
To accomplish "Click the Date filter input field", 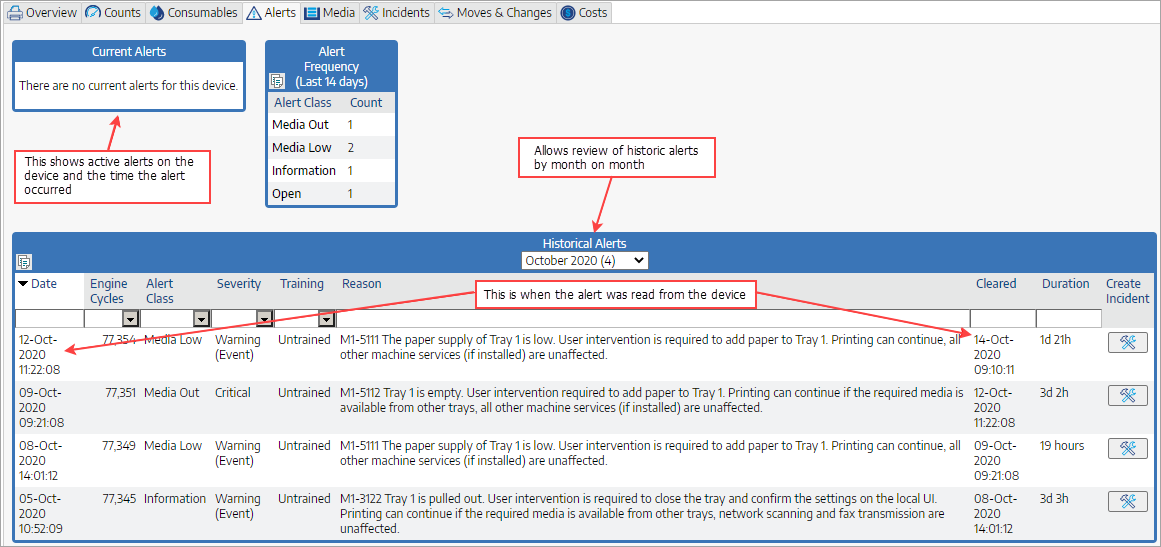I will (x=49, y=318).
